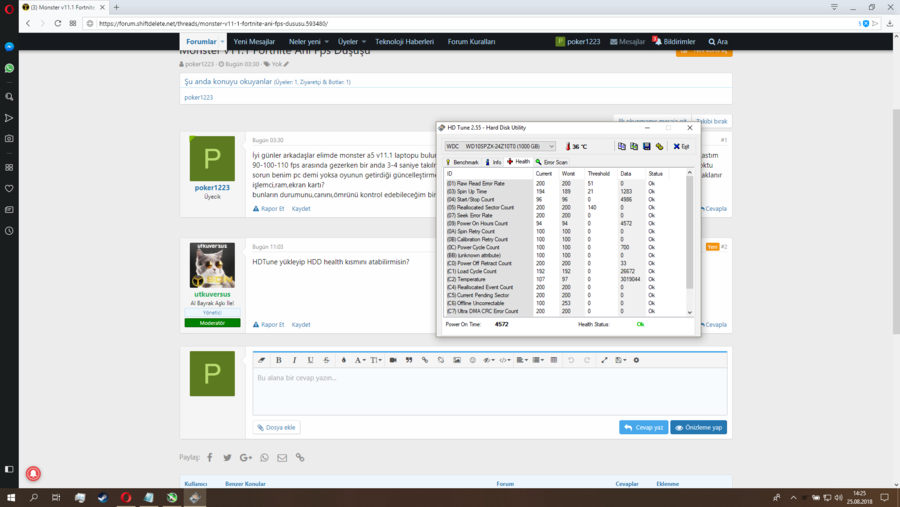The width and height of the screenshot is (900, 507).
Task: Switch to Benchmark tab in HD Tune
Action: pyautogui.click(x=462, y=162)
